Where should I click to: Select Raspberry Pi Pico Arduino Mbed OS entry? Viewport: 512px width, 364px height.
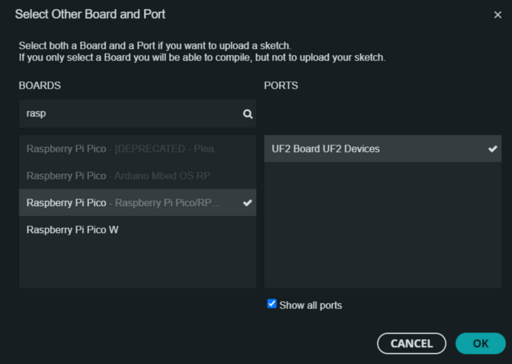point(137,176)
